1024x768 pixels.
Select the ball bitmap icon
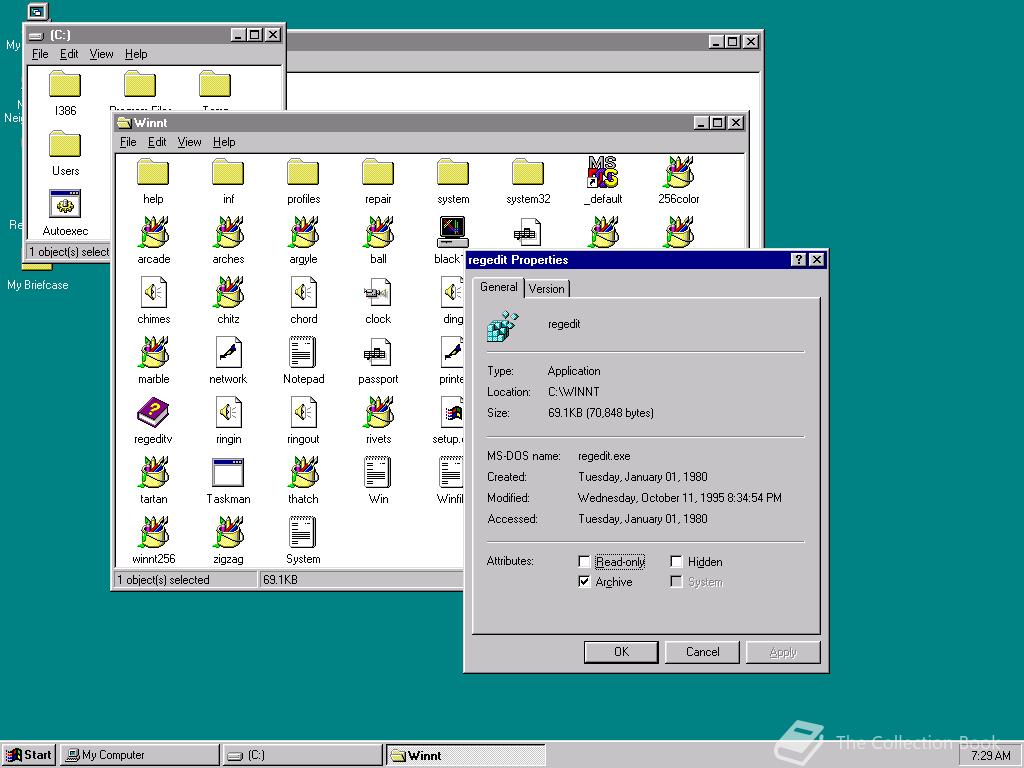point(379,232)
